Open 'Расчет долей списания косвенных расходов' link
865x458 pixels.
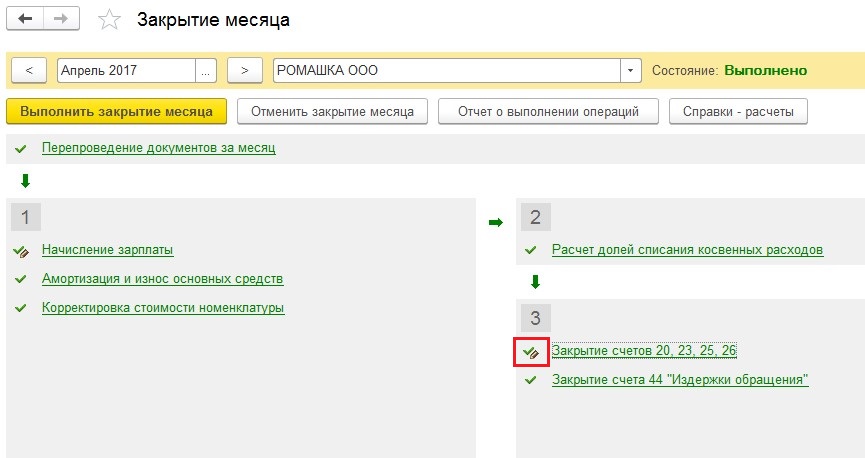tap(687, 250)
